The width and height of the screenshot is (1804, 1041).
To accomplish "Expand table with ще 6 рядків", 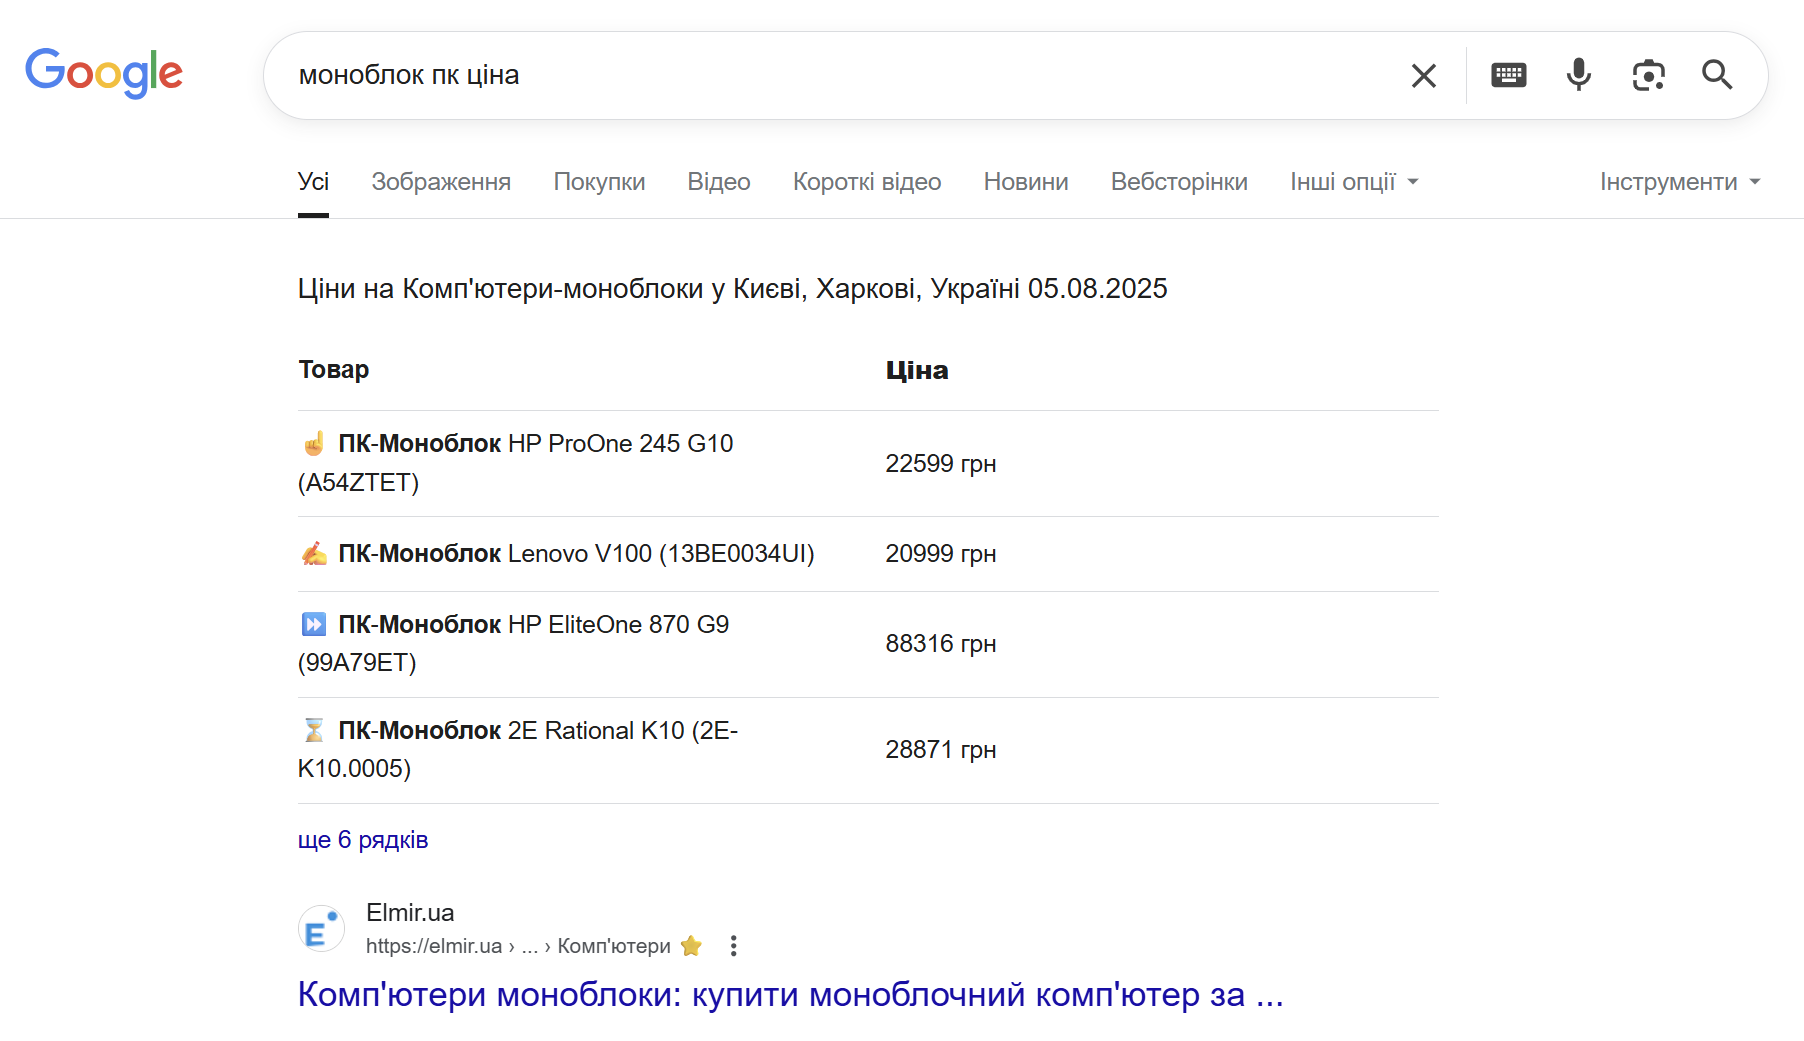I will (x=363, y=840).
